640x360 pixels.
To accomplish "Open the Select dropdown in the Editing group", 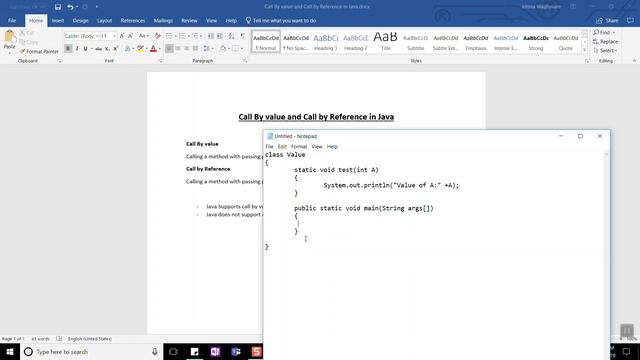I will (x=605, y=51).
